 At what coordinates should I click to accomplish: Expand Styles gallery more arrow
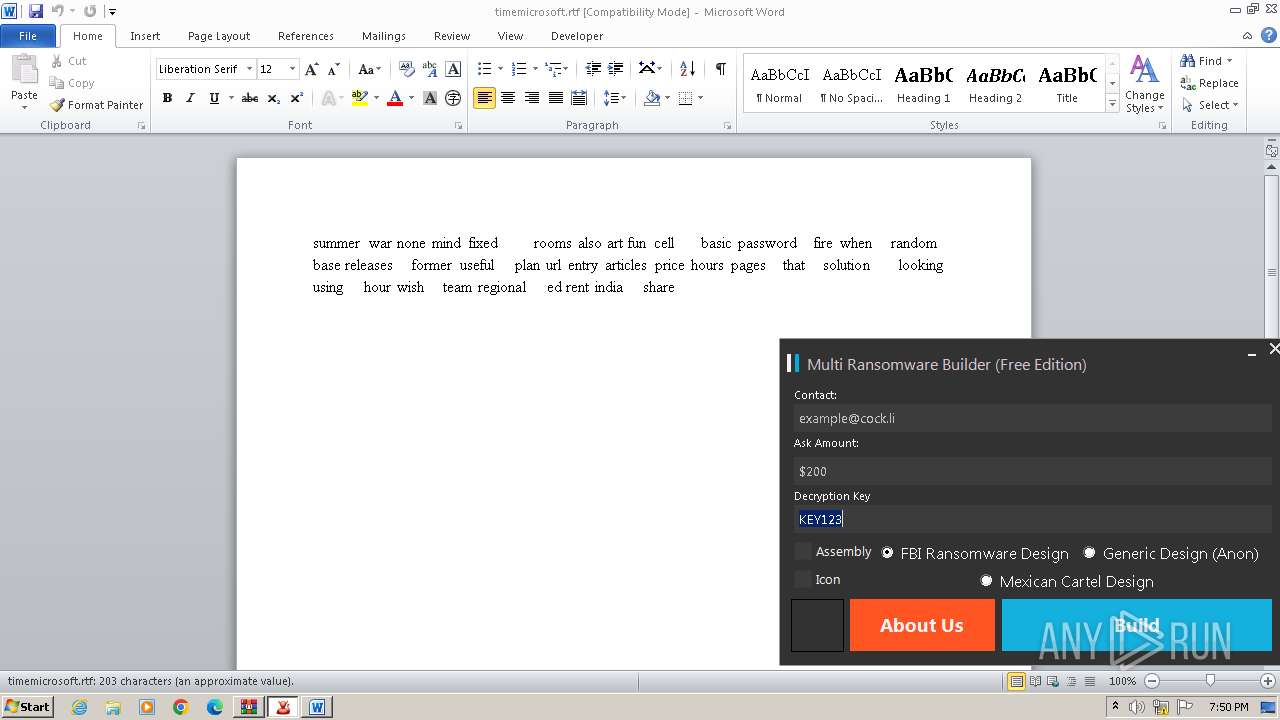click(x=1112, y=103)
